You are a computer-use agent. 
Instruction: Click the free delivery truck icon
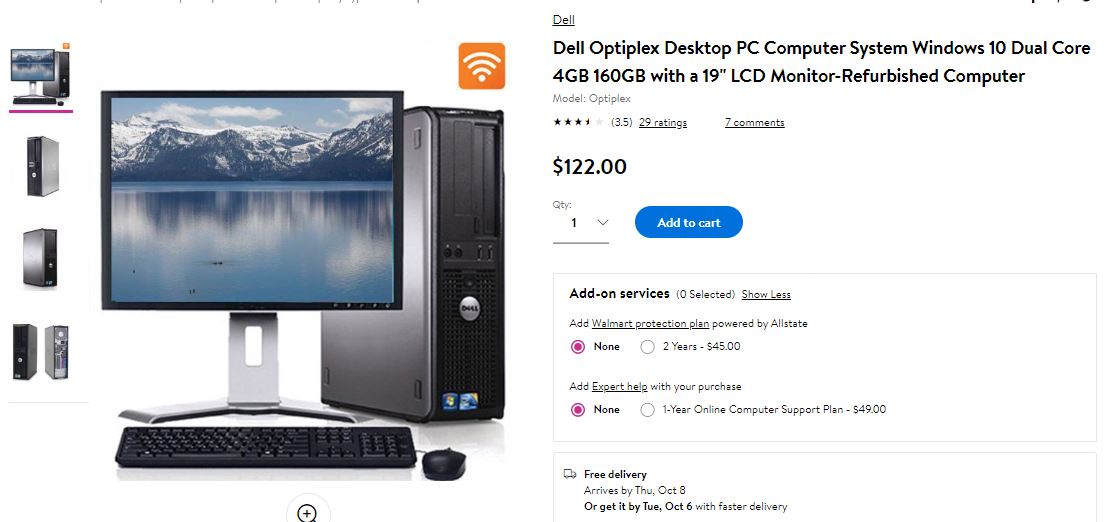570,474
